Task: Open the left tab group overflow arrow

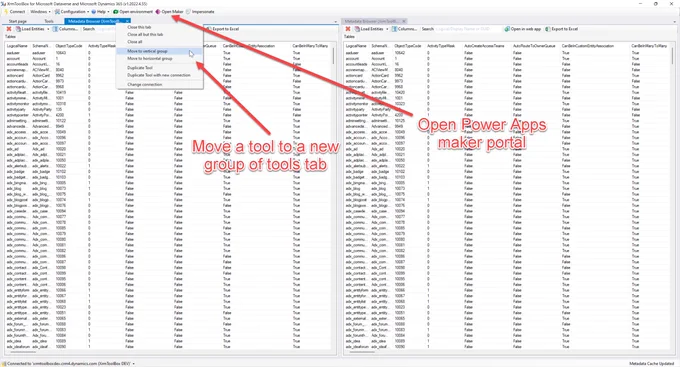Action: 335,21
